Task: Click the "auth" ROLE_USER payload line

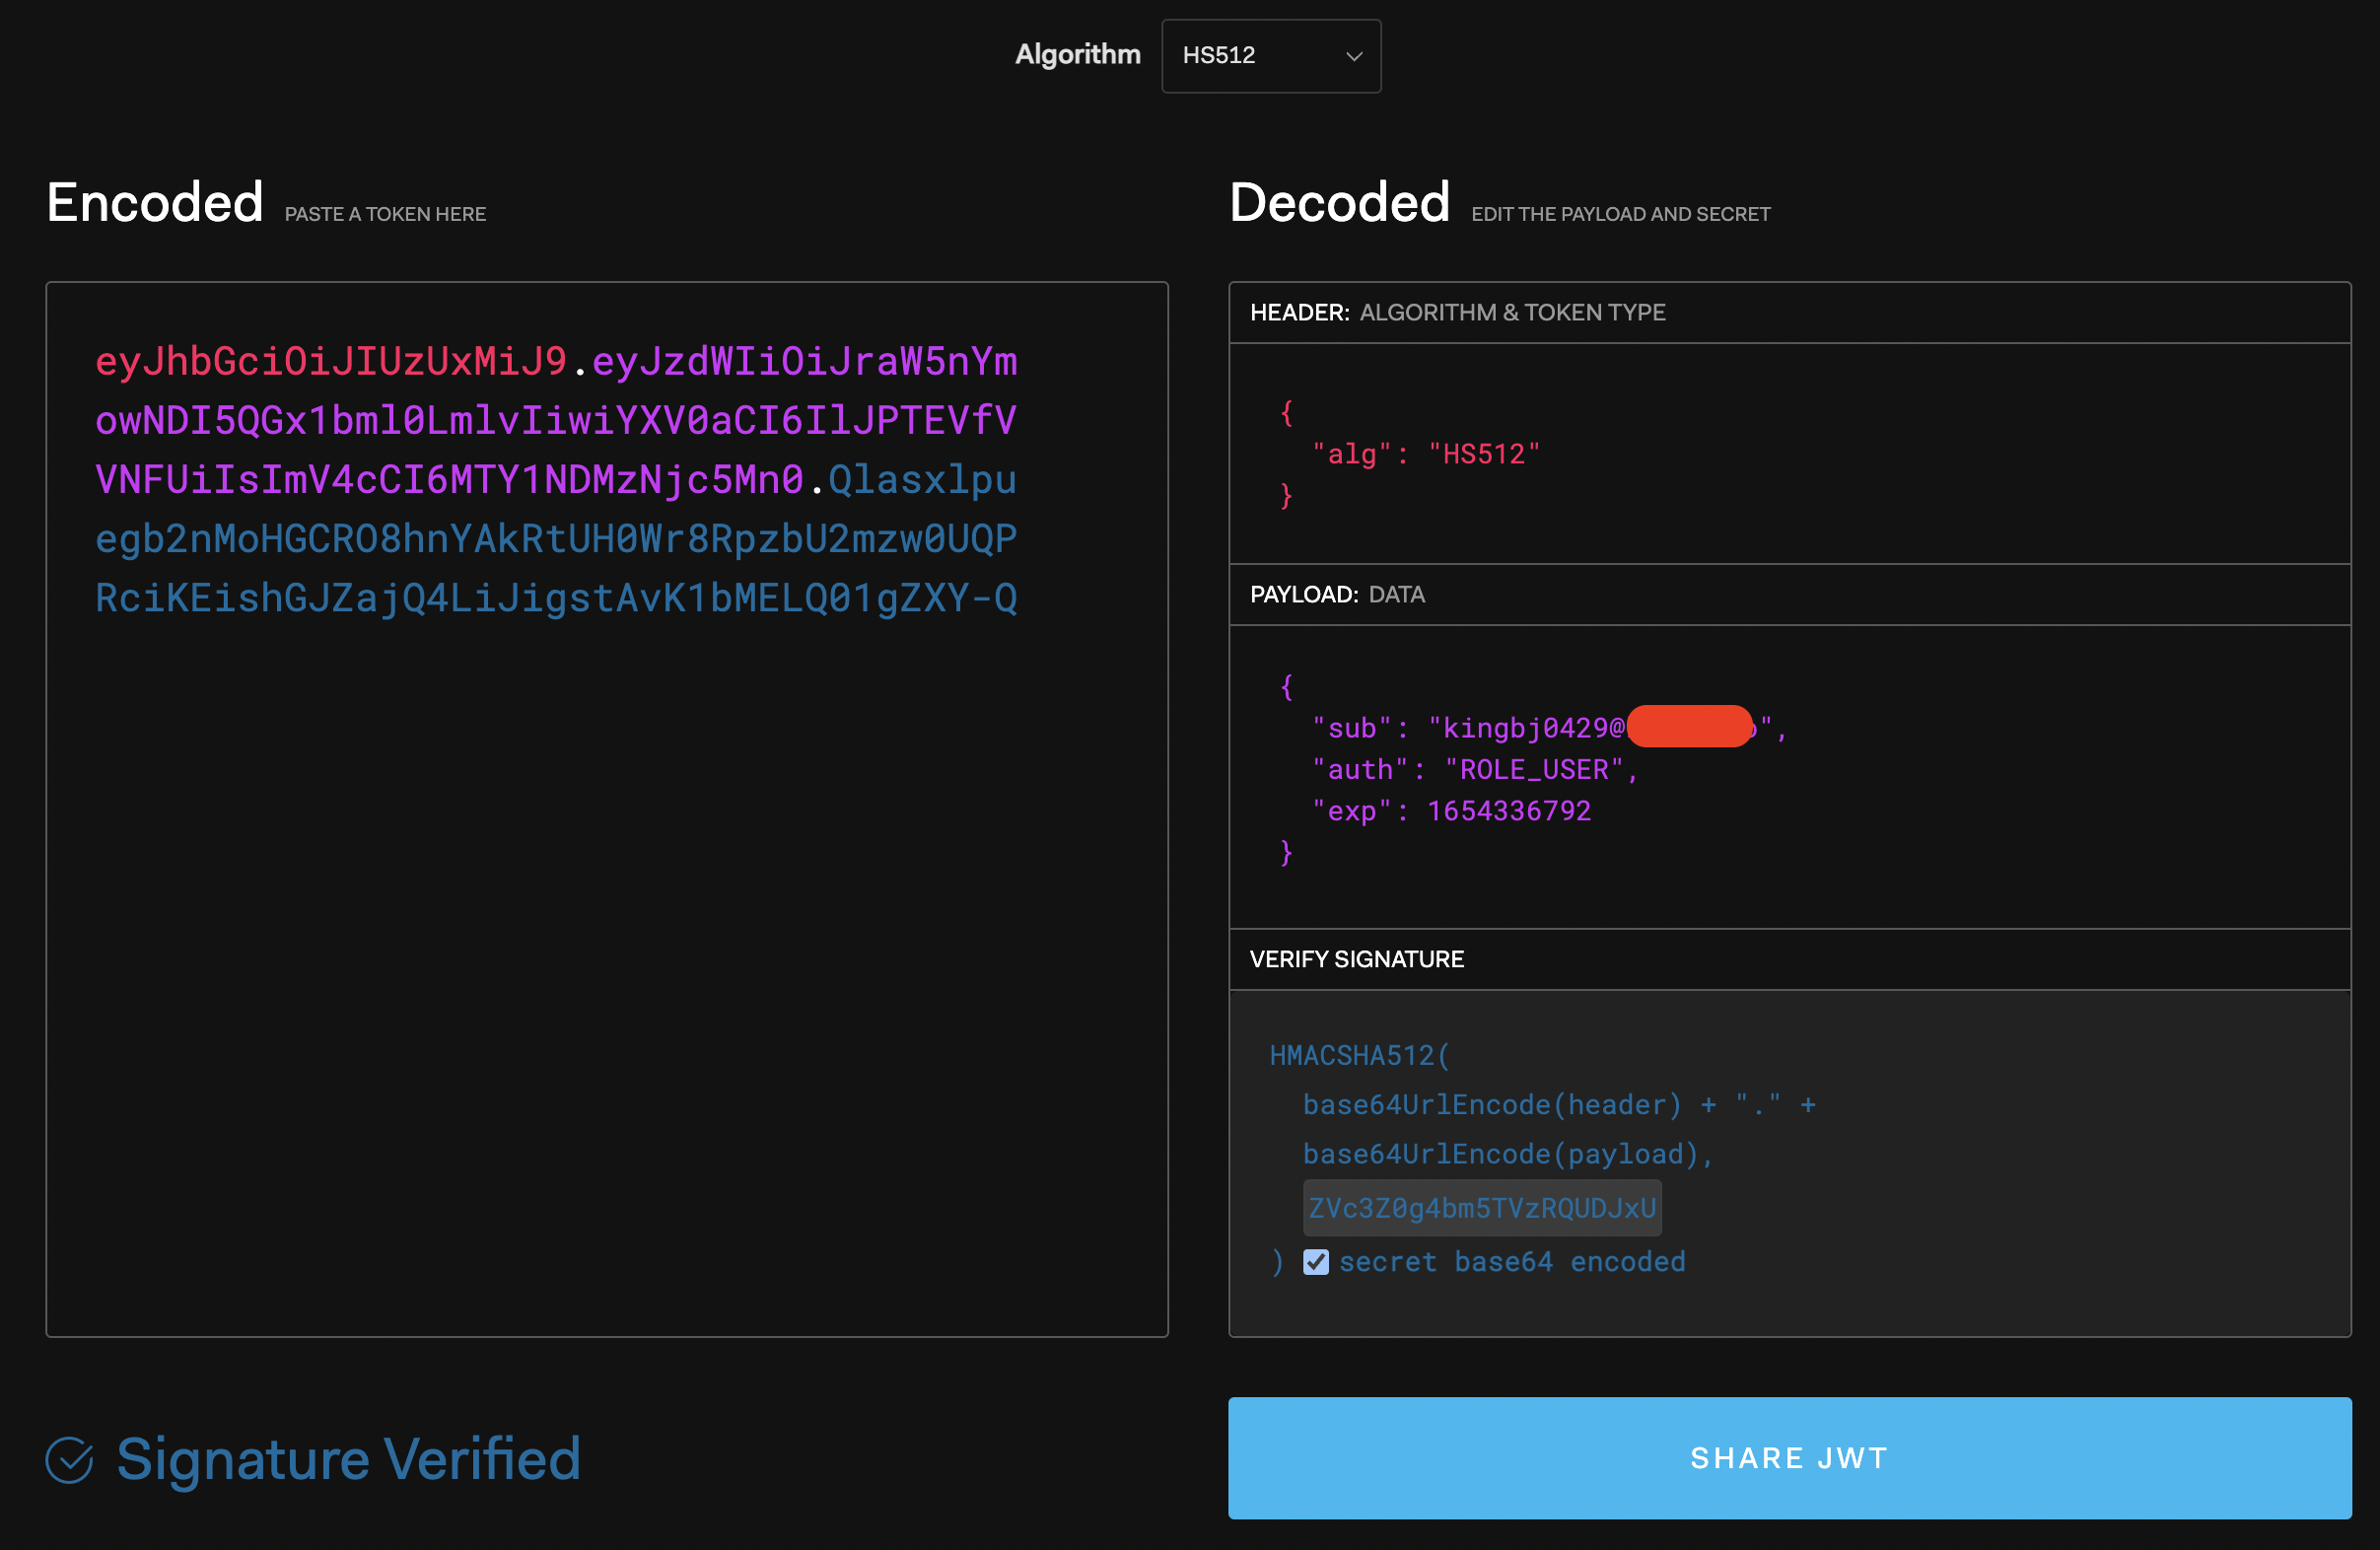Action: click(1474, 770)
